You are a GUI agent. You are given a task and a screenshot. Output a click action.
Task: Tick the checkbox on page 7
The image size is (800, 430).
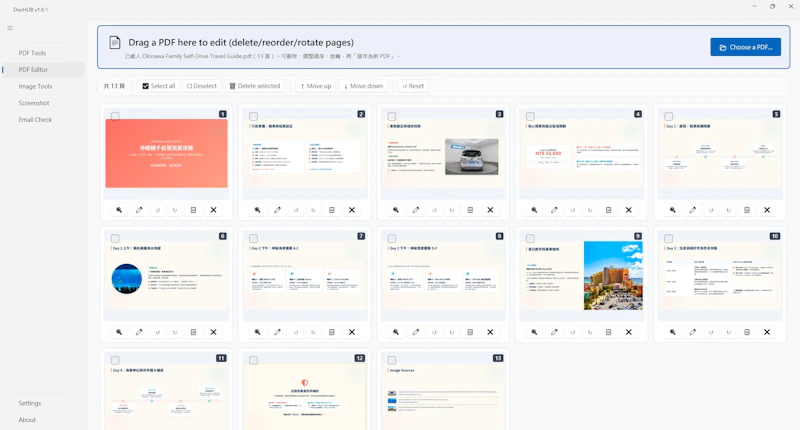254,238
